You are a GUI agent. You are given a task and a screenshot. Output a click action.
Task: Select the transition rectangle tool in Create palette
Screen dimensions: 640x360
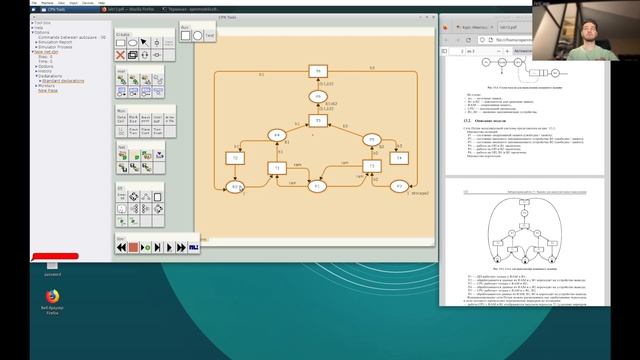pyautogui.click(x=120, y=43)
